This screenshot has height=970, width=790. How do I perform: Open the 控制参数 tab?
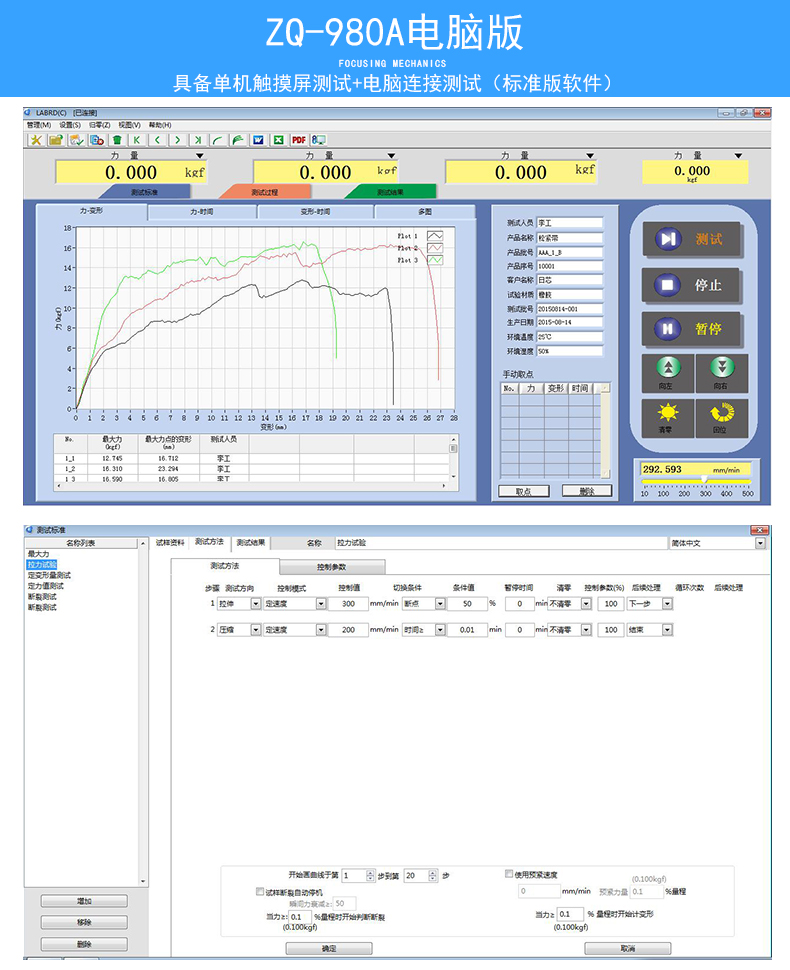331,567
